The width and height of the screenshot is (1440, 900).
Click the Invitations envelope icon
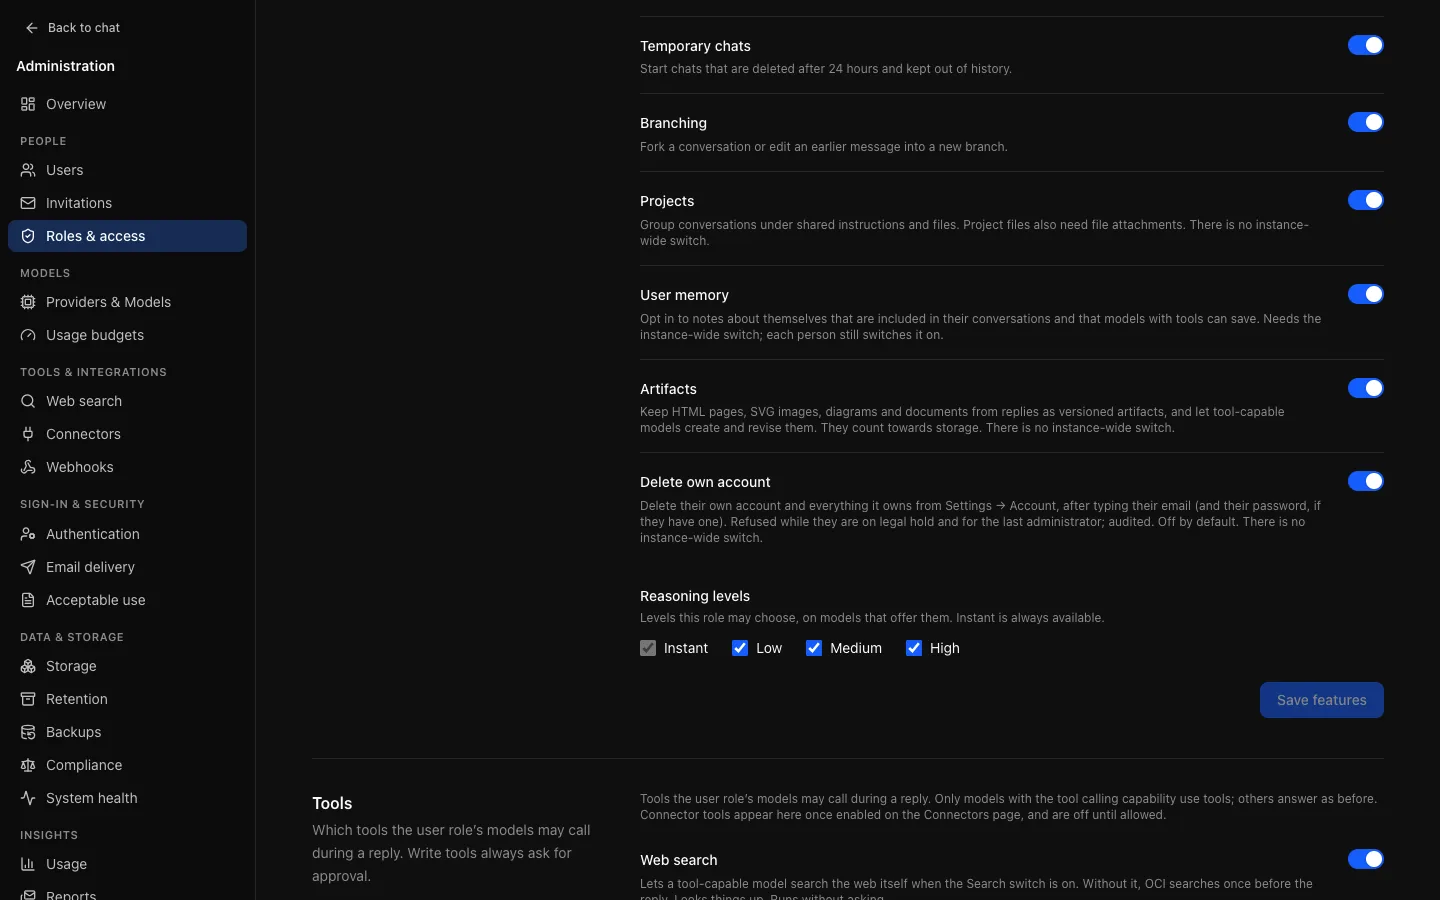[x=28, y=203]
